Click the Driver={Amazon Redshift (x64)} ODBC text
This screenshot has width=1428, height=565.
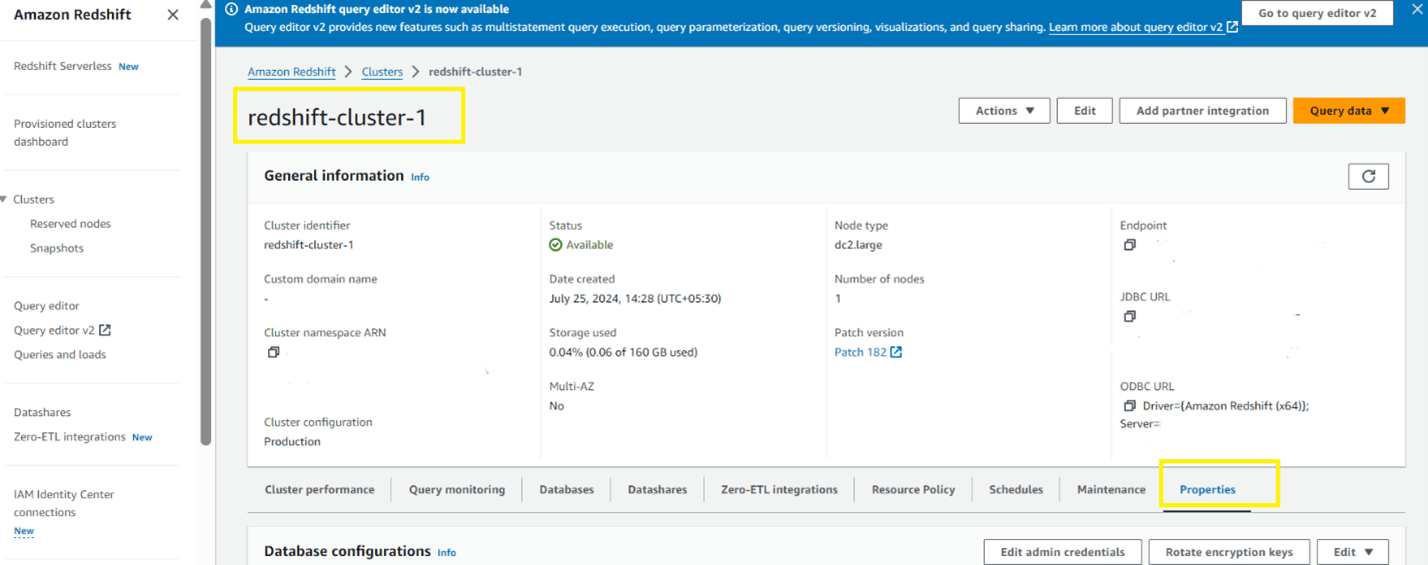[1226, 406]
